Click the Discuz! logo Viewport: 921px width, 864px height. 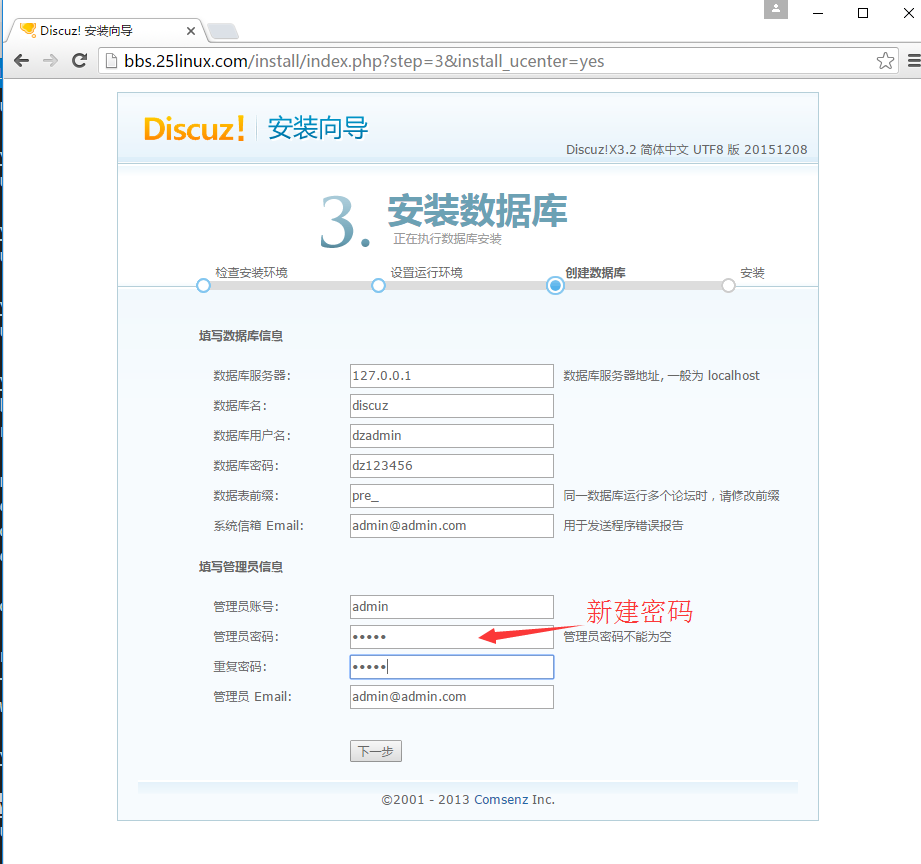(x=194, y=129)
